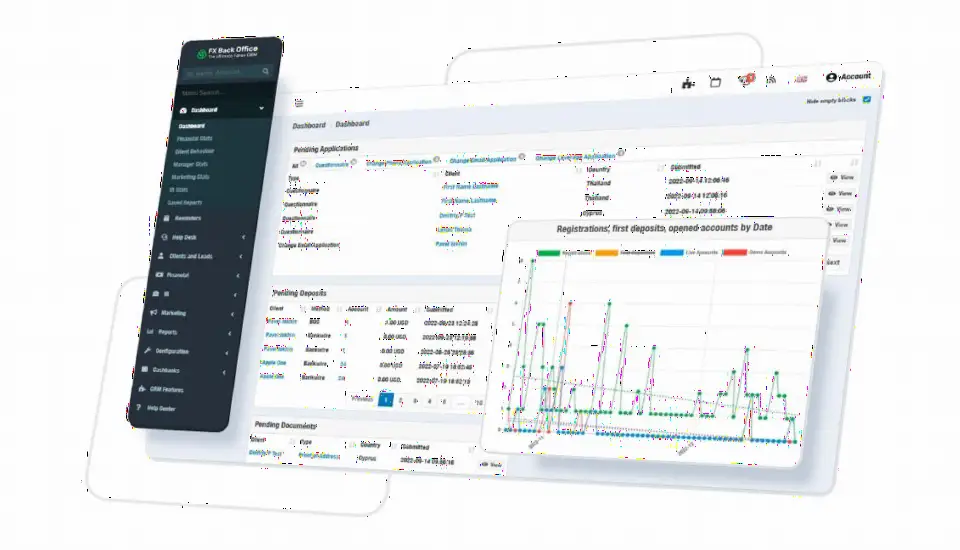
Task: Select the All applications tab
Action: point(294,165)
